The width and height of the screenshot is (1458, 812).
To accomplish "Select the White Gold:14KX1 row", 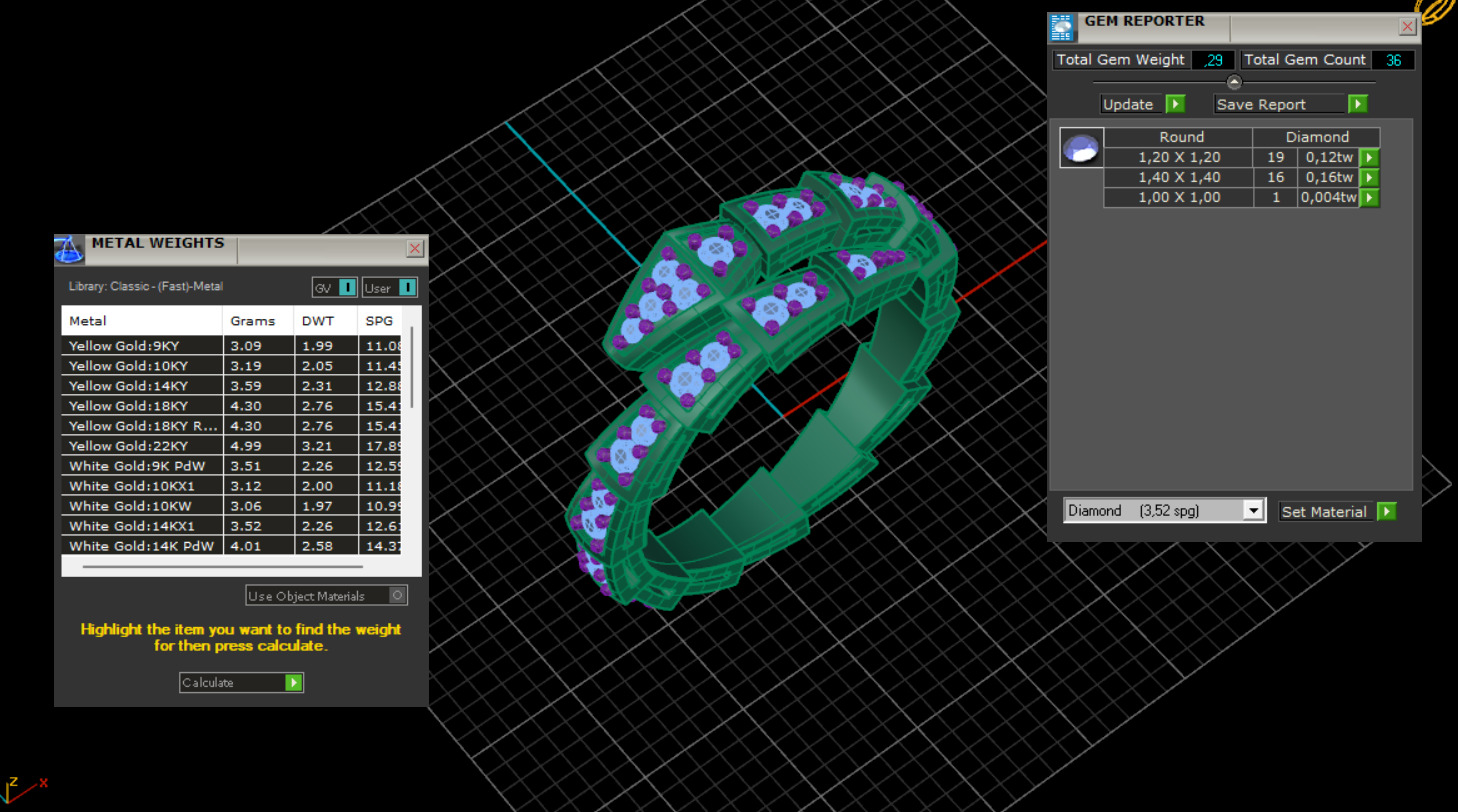I will pyautogui.click(x=232, y=526).
